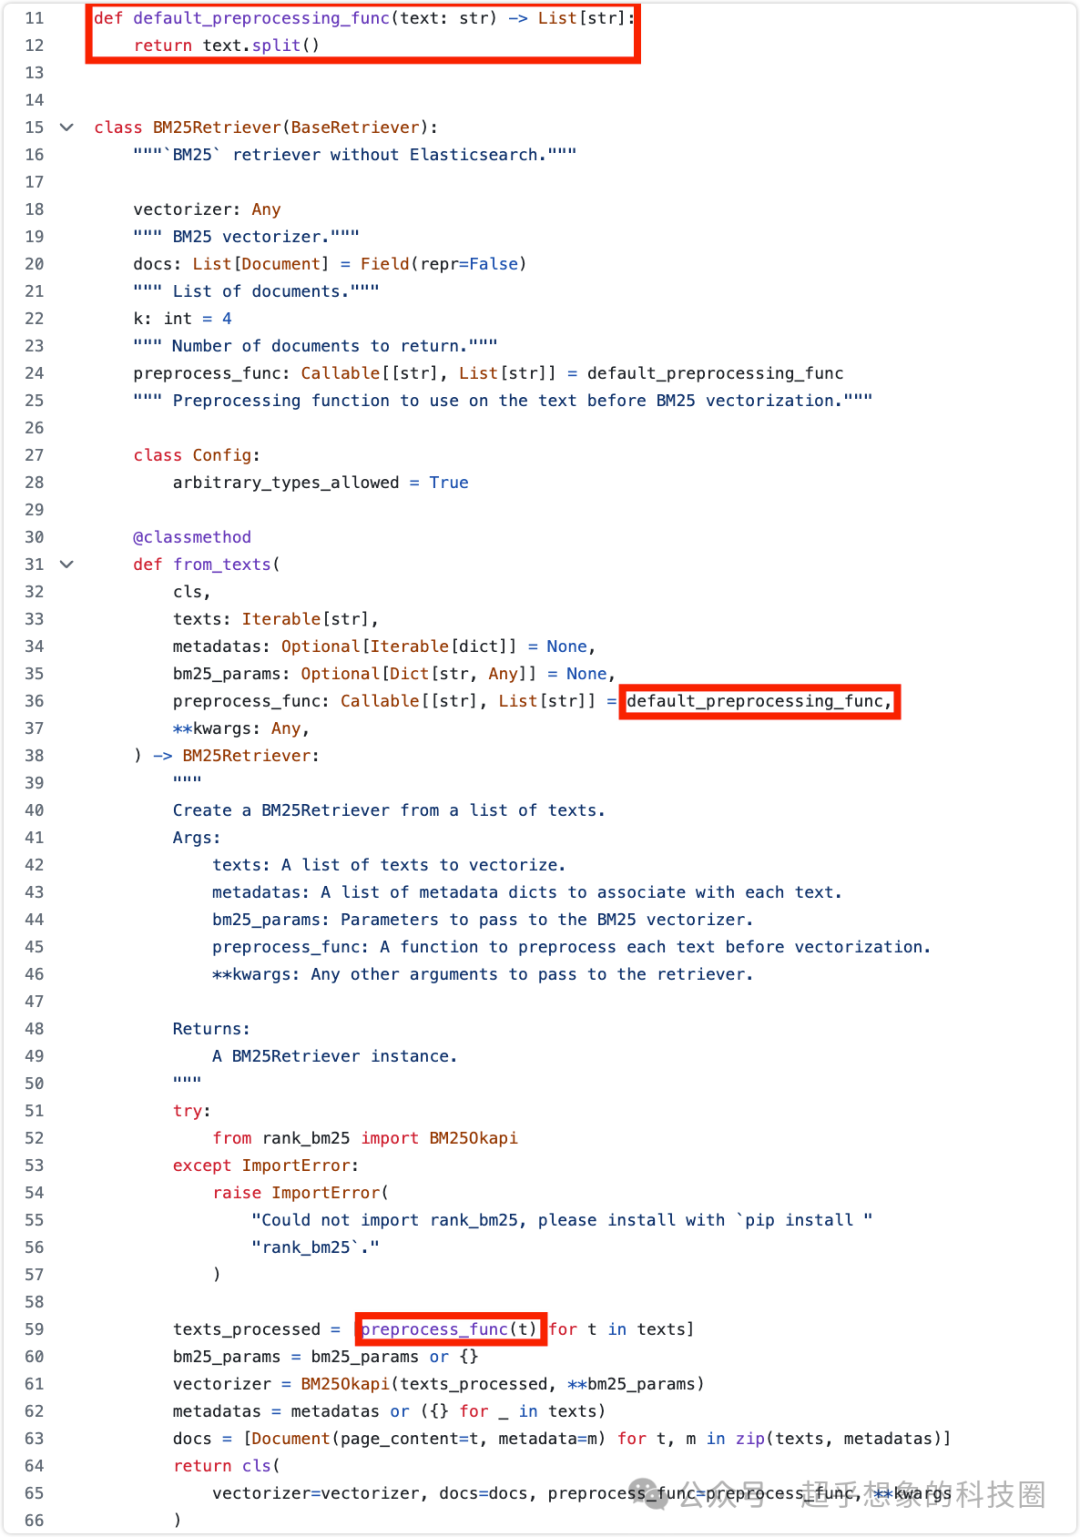Viewport: 1080px width, 1537px height.
Task: Click the BaseRetriever parent class name
Action: click(x=355, y=127)
